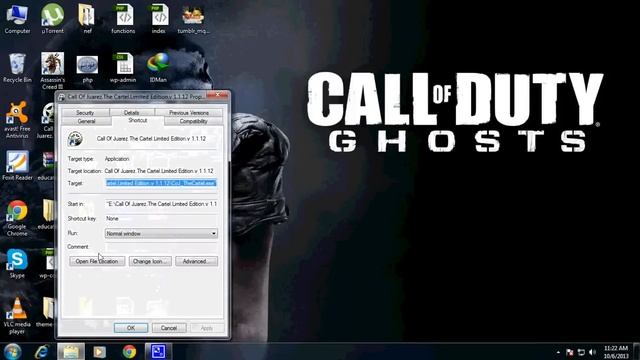Screen dimensions: 640x360
Task: Click the Advanced button
Action: 196,261
